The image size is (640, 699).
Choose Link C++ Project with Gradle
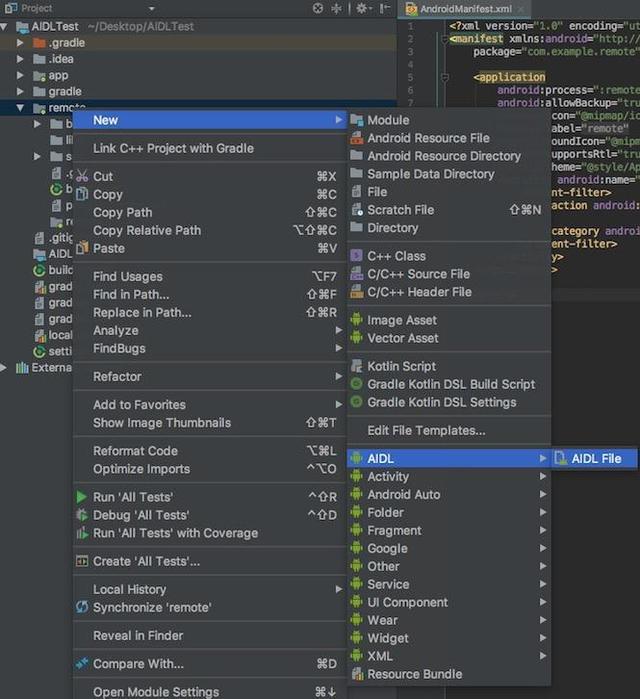pos(210,148)
